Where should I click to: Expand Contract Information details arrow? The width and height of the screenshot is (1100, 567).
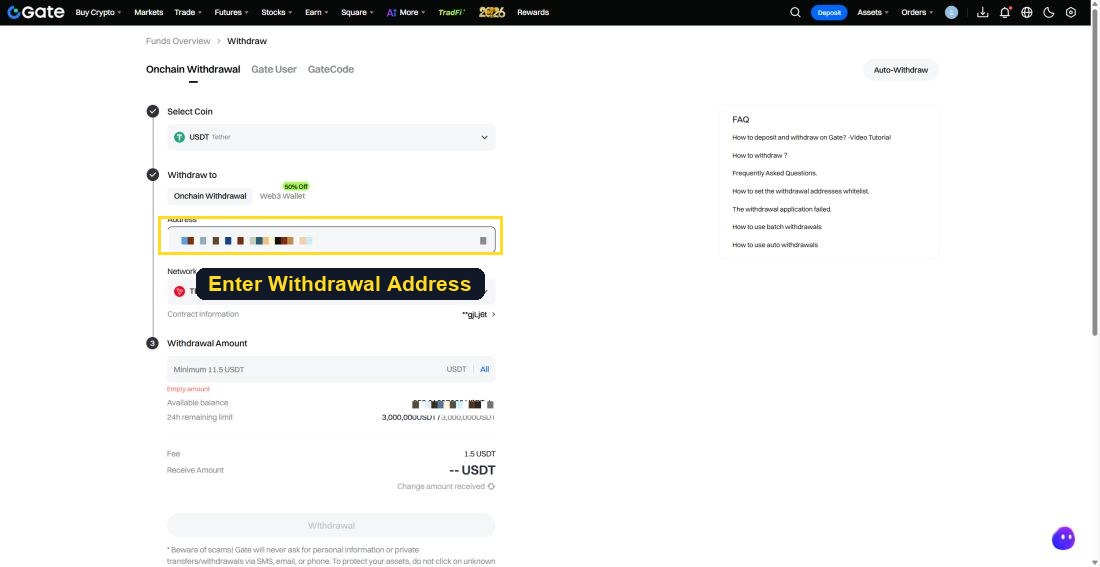(x=494, y=314)
